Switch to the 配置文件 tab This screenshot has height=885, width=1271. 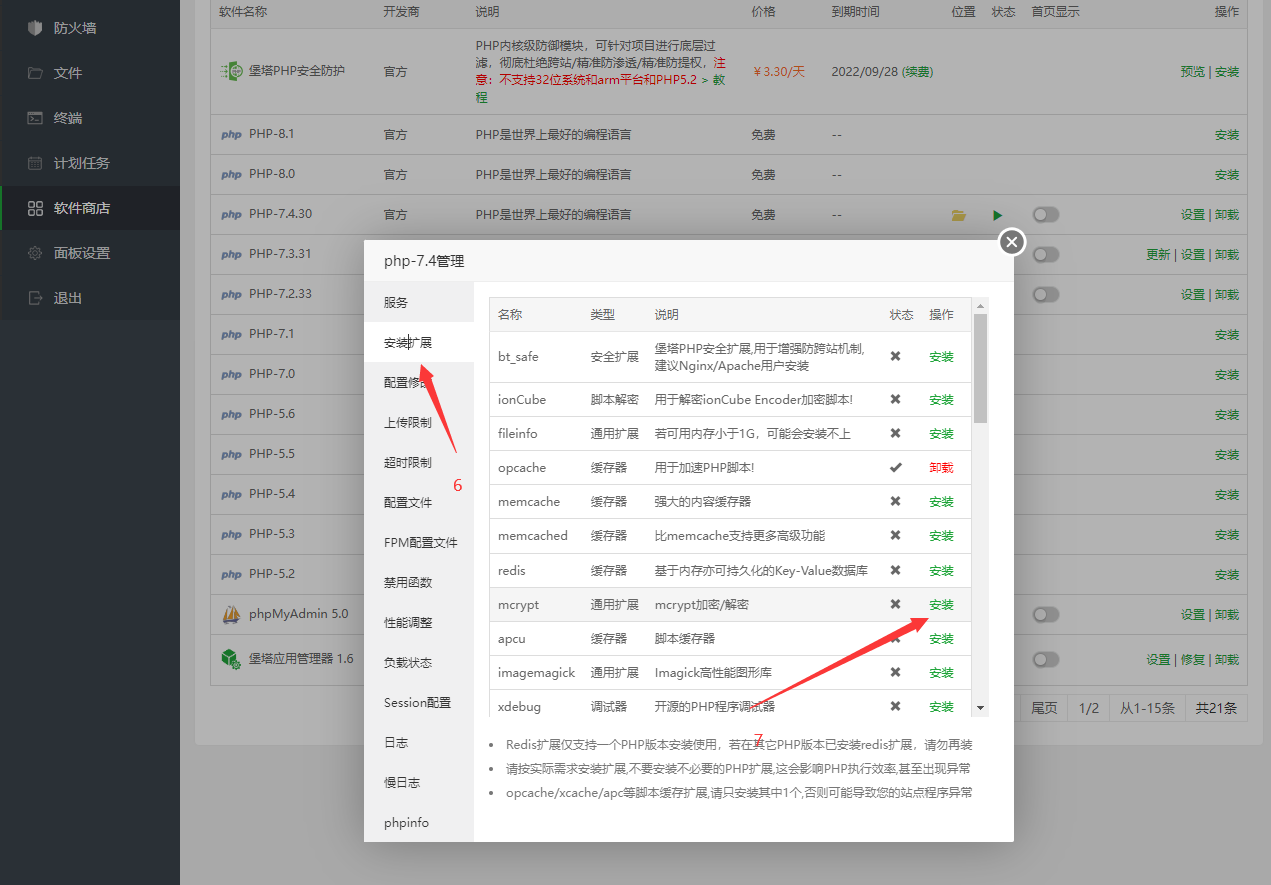coord(419,502)
